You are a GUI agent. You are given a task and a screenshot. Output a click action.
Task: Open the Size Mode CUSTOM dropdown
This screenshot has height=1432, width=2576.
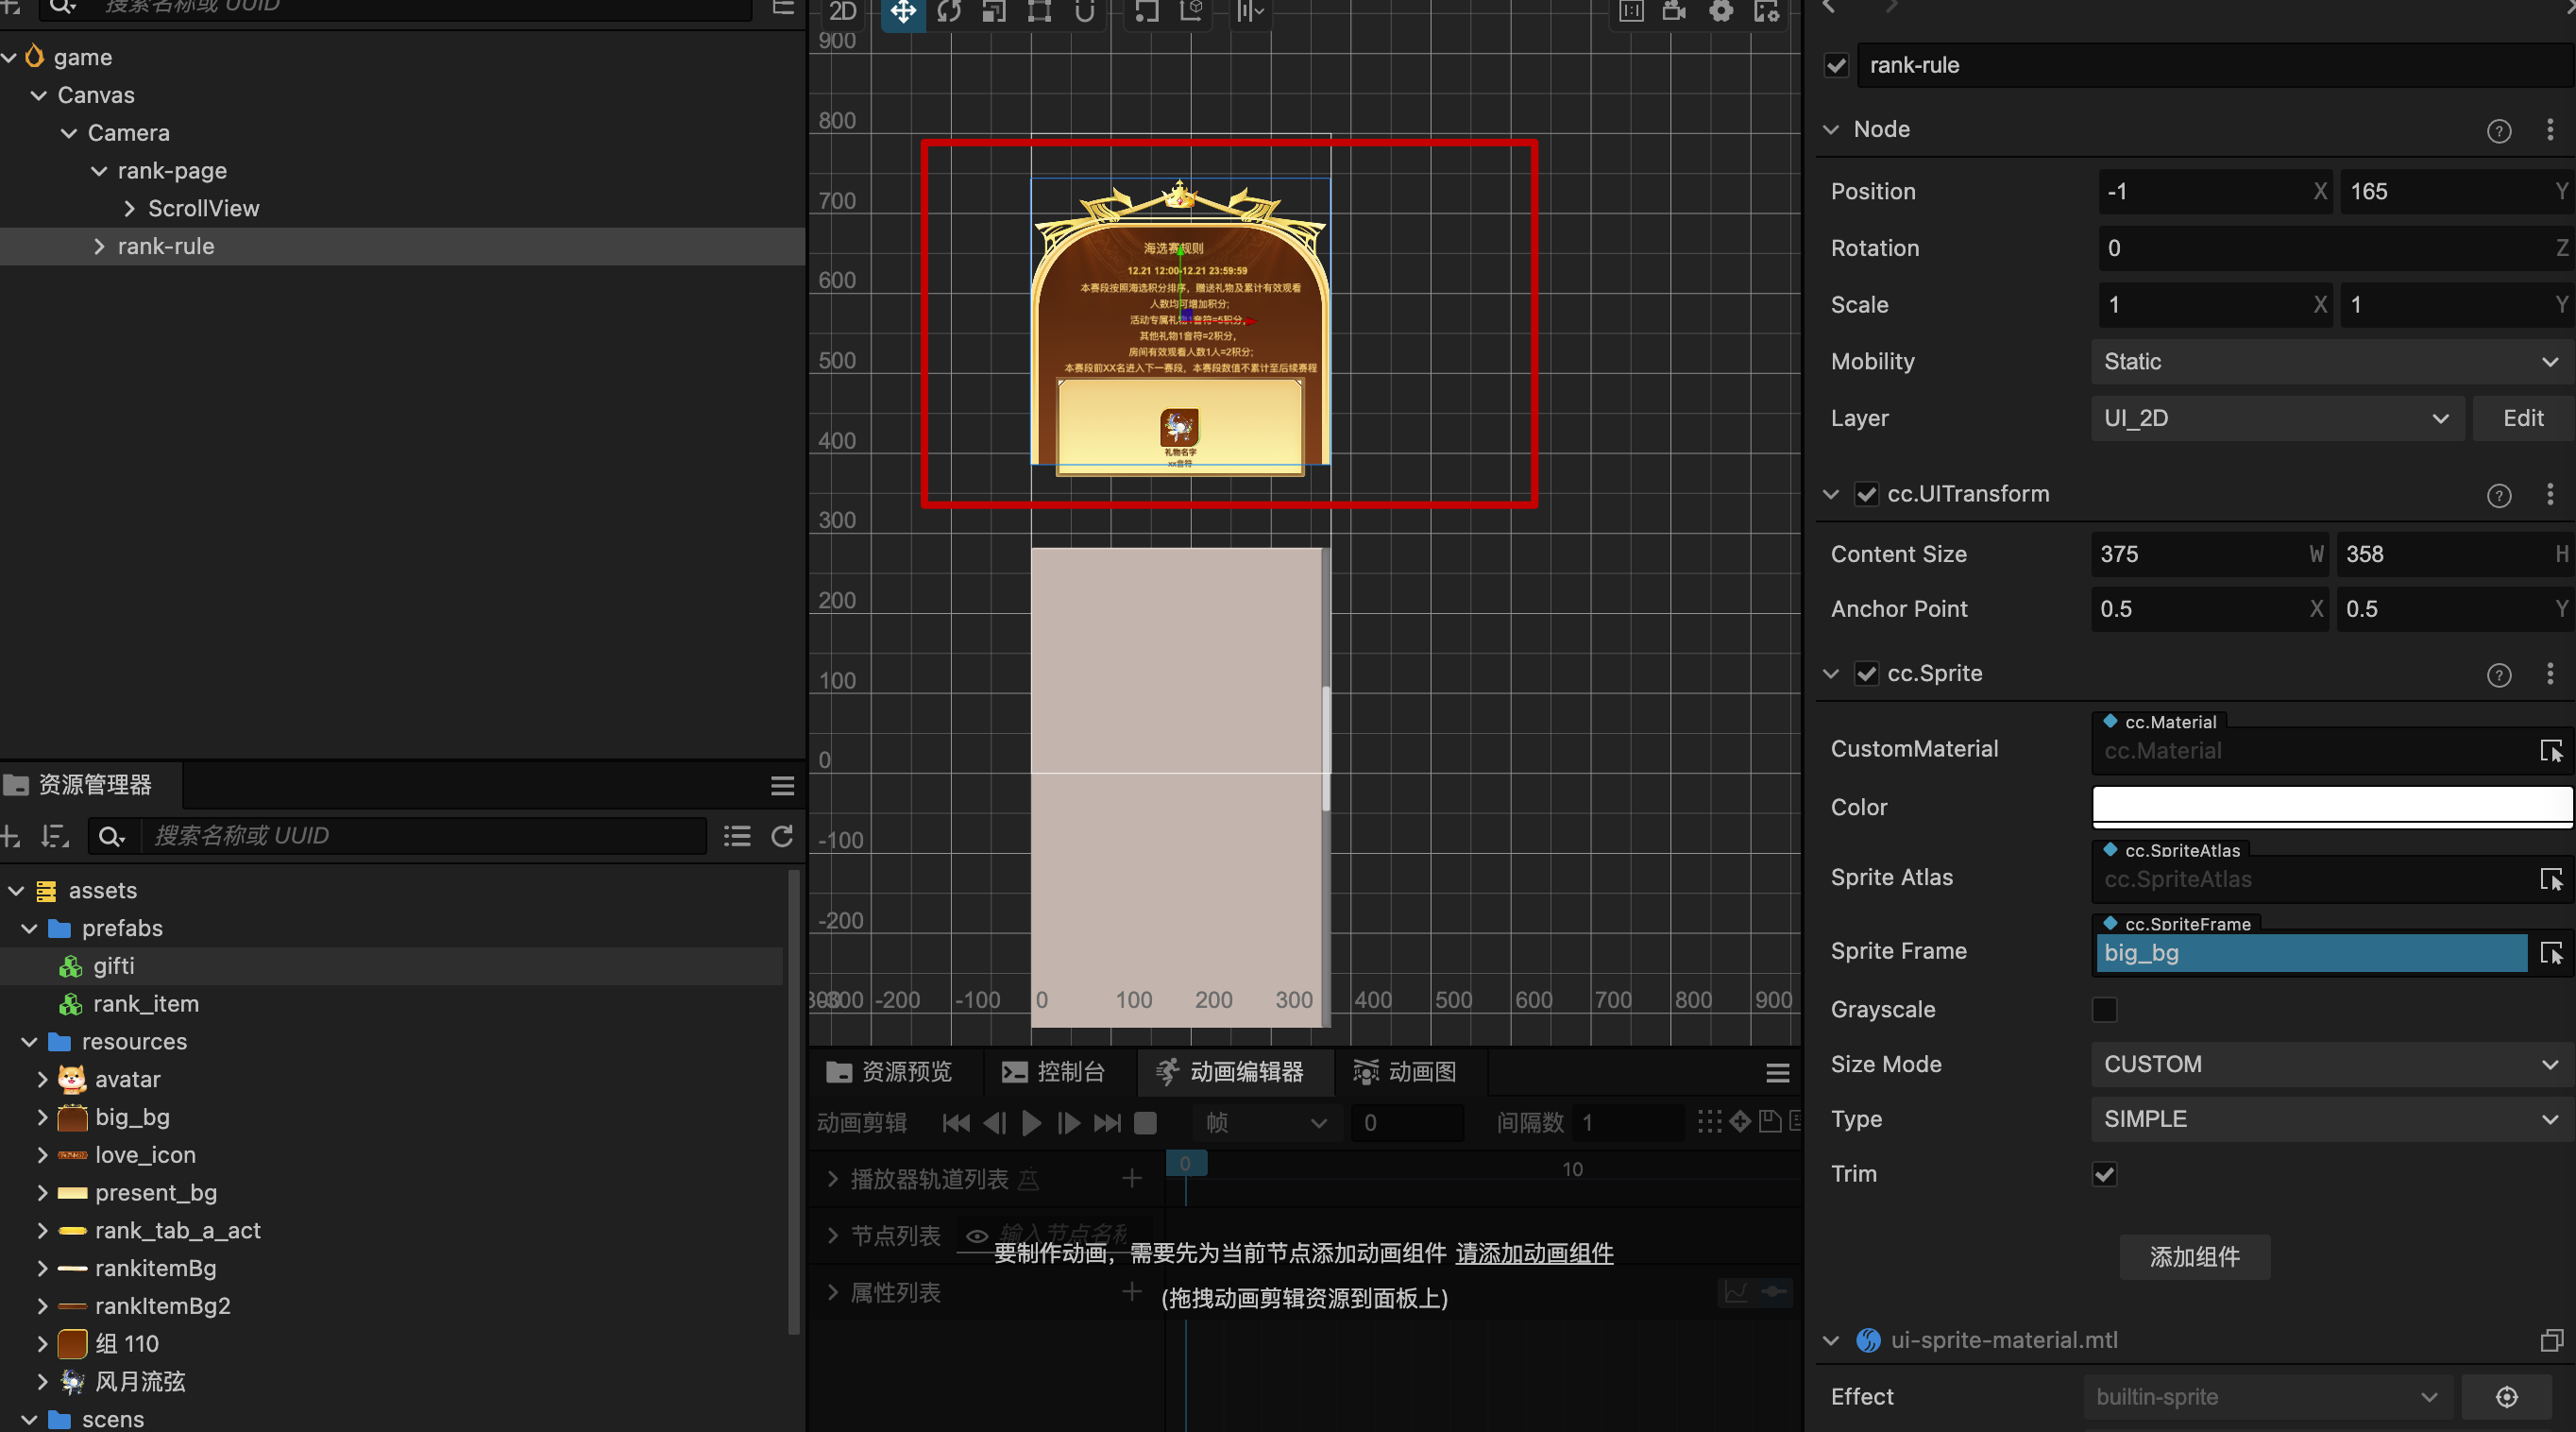point(2330,1064)
